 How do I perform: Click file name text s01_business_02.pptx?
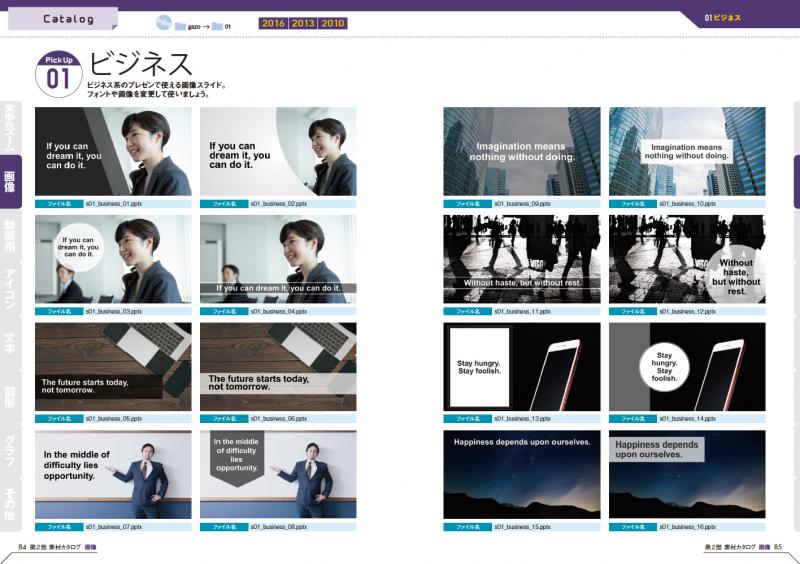click(279, 204)
